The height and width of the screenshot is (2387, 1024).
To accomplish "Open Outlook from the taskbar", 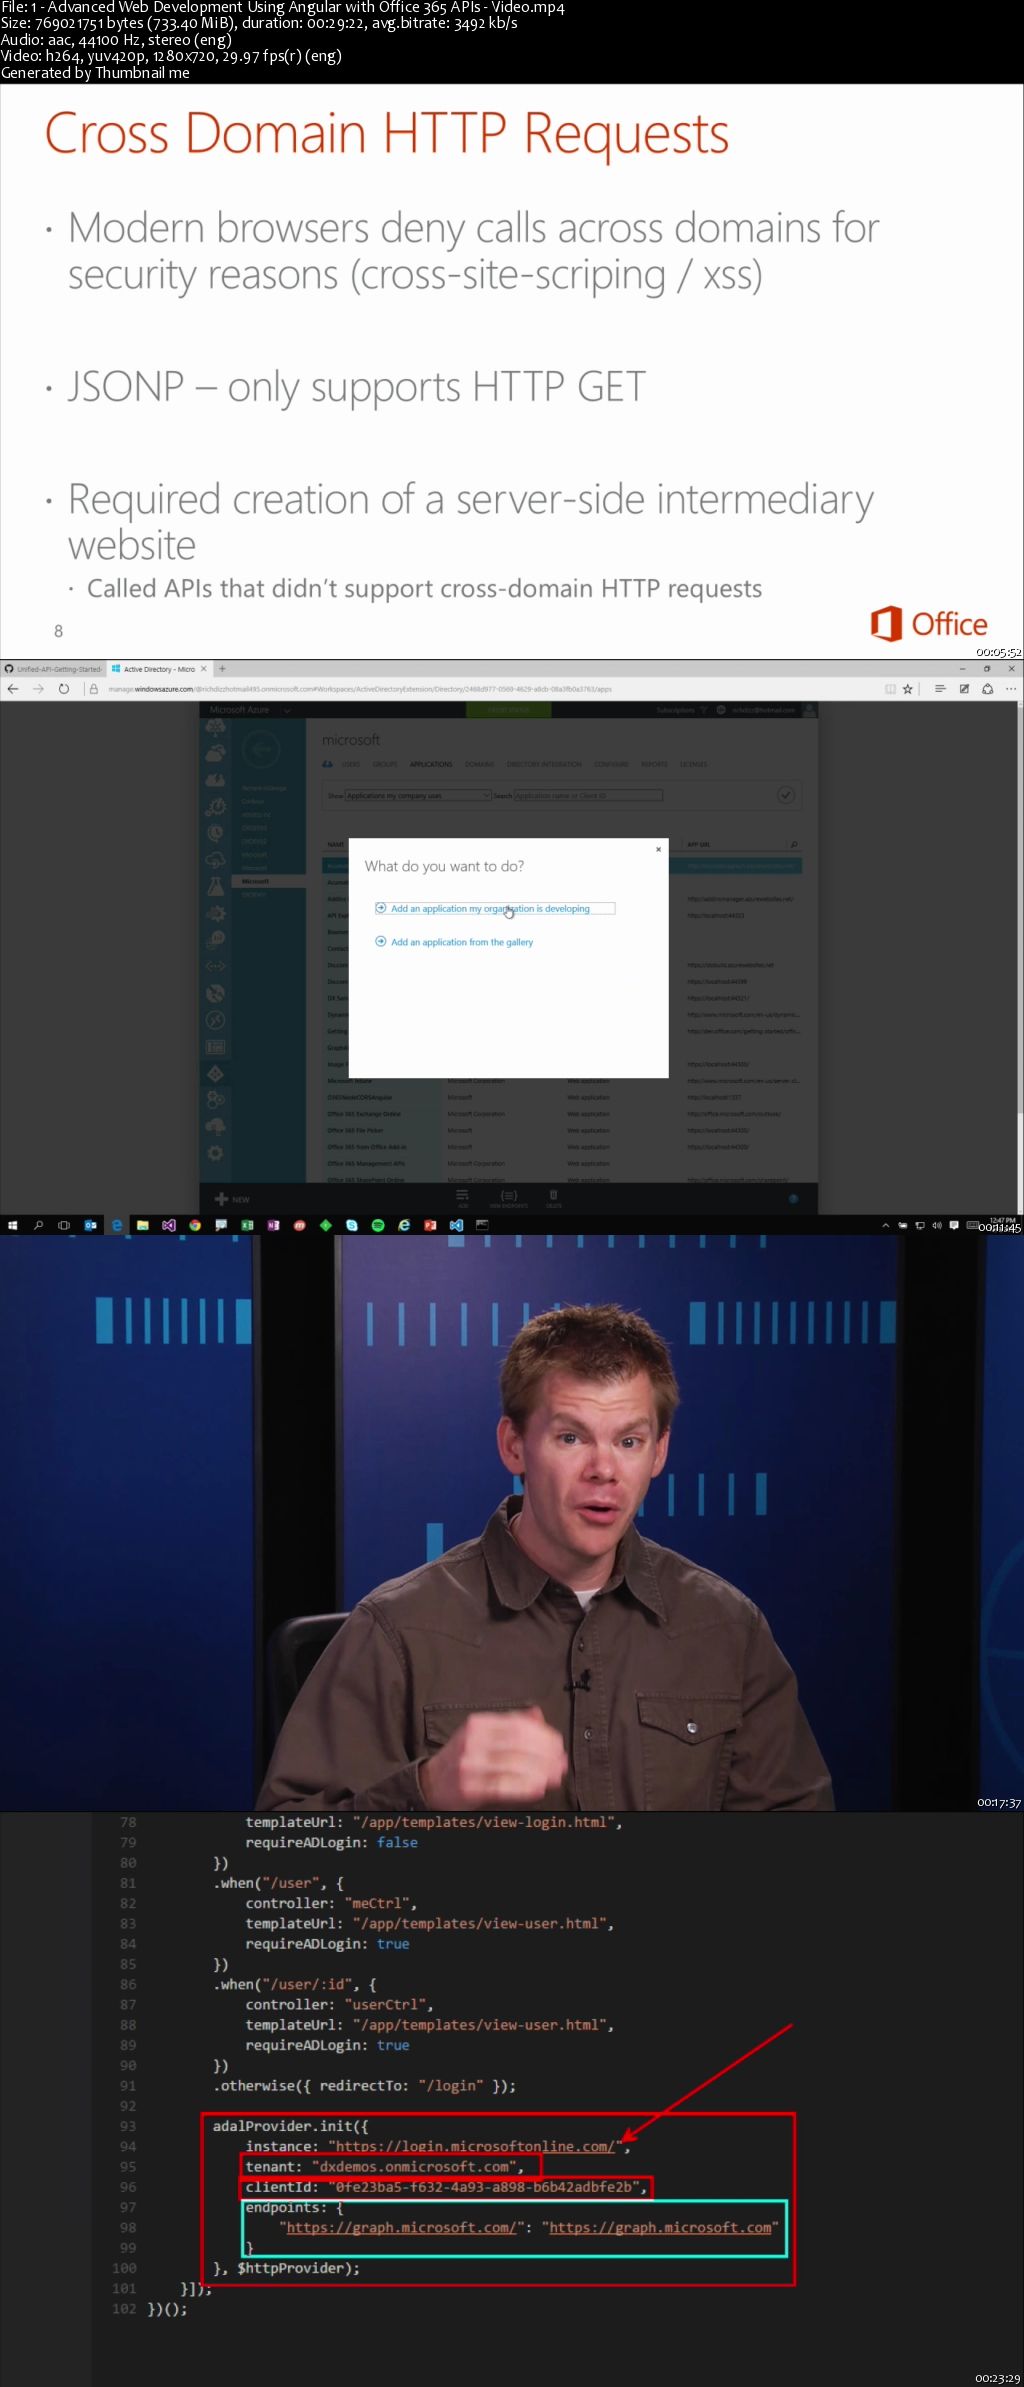I will (90, 1225).
